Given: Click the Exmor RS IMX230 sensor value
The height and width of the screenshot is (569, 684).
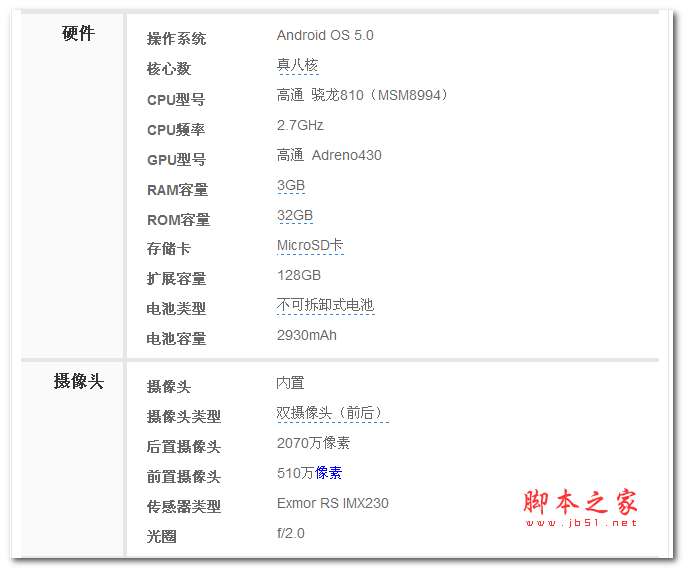Looking at the screenshot, I should [x=332, y=504].
